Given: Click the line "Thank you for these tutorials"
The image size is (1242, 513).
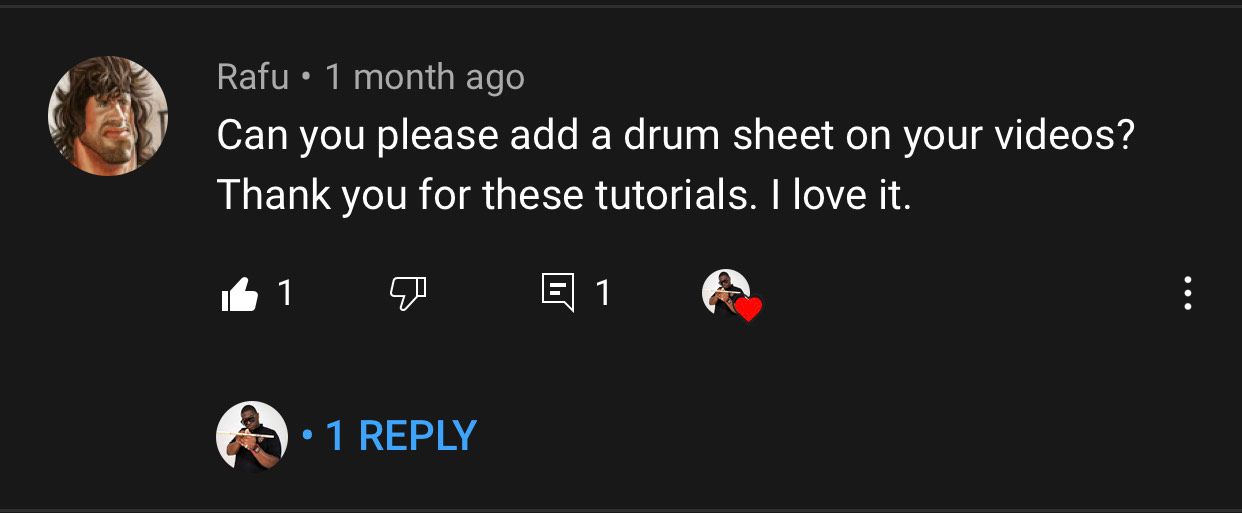Looking at the screenshot, I should (563, 194).
